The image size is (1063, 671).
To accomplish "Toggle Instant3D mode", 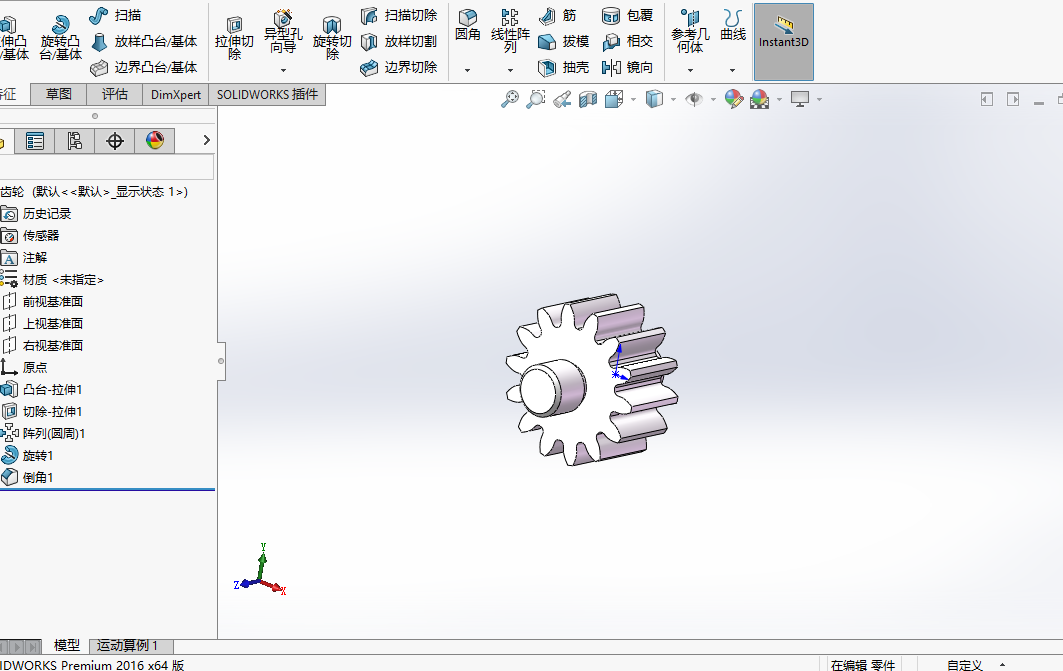I will (x=784, y=41).
